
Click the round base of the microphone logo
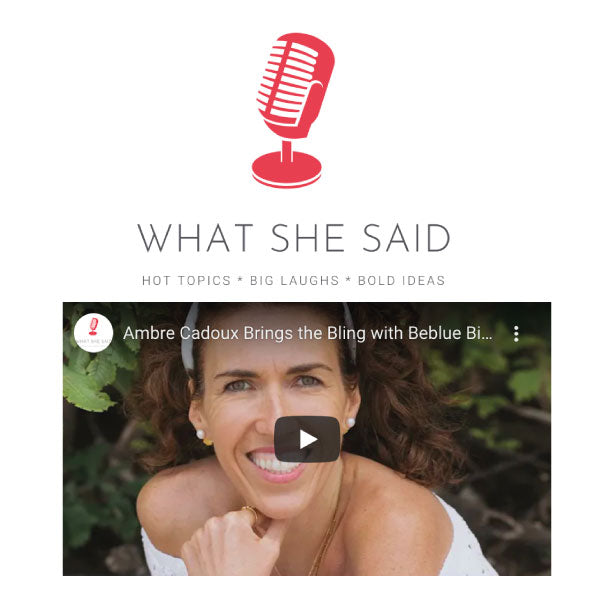click(287, 170)
